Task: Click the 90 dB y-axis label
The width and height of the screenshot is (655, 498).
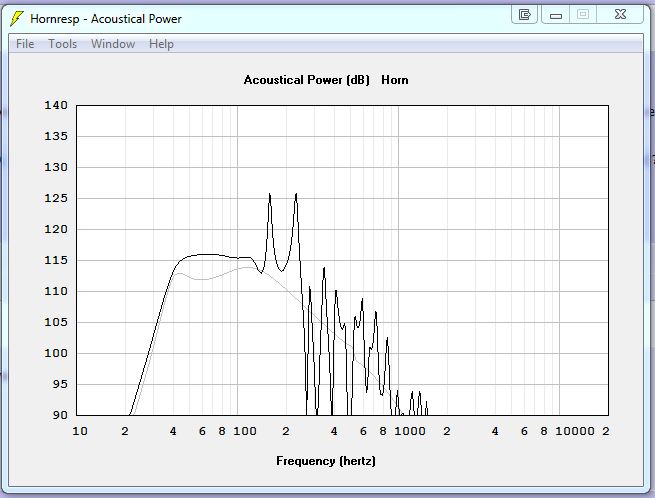Action: (x=60, y=415)
